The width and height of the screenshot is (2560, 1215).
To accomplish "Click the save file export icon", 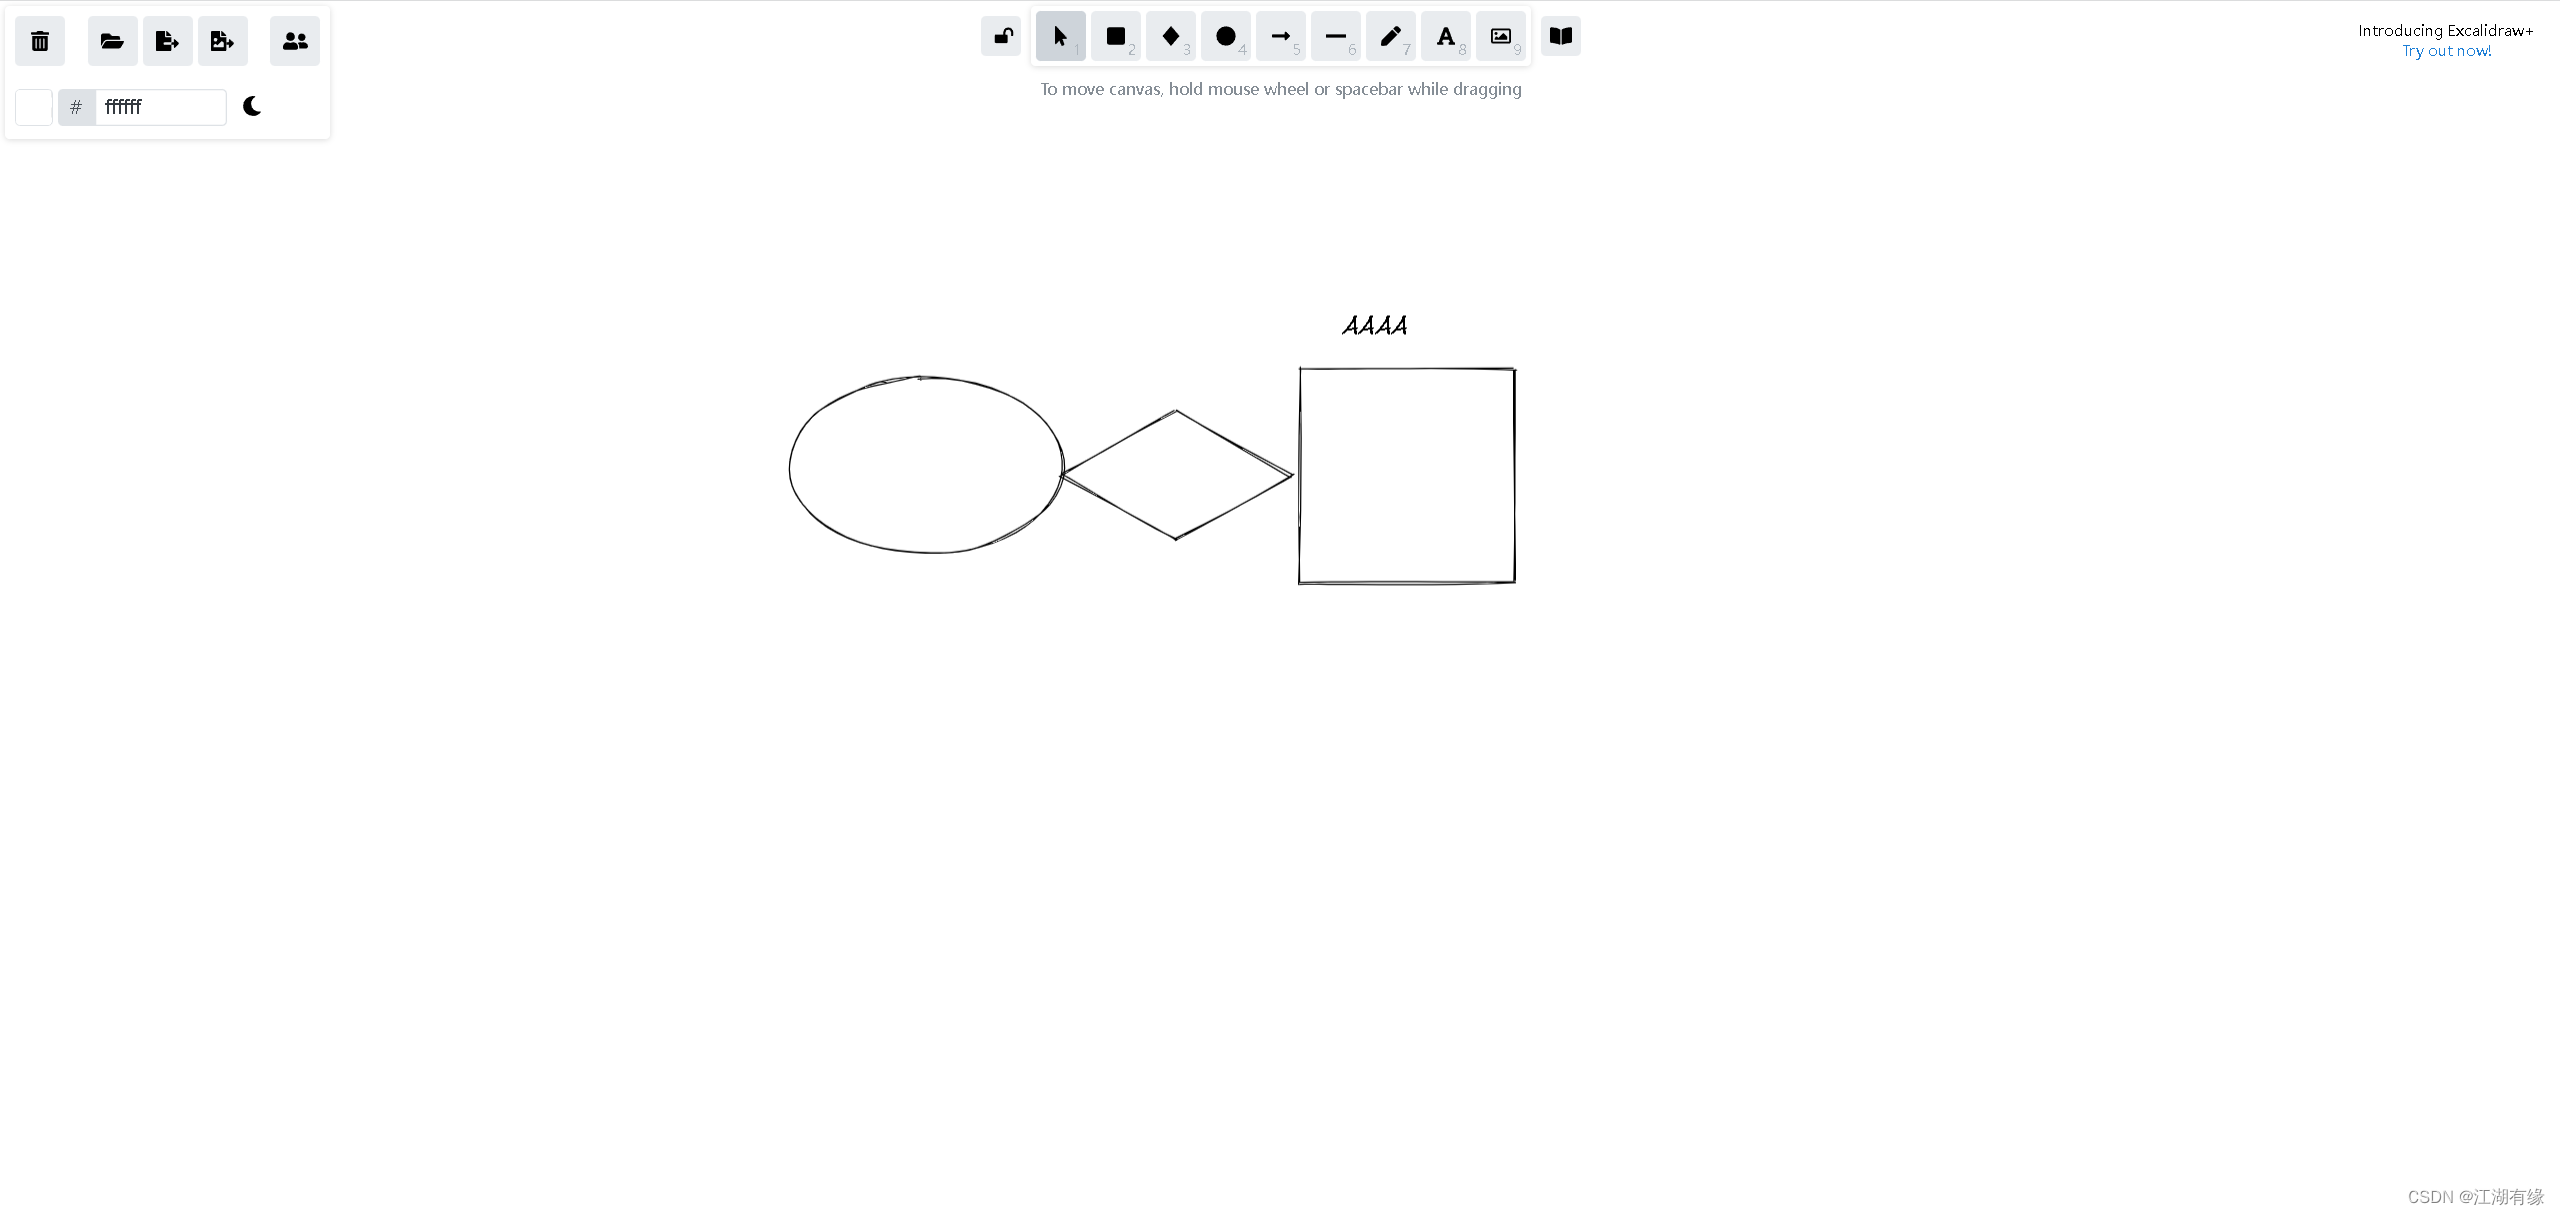I will [x=167, y=41].
